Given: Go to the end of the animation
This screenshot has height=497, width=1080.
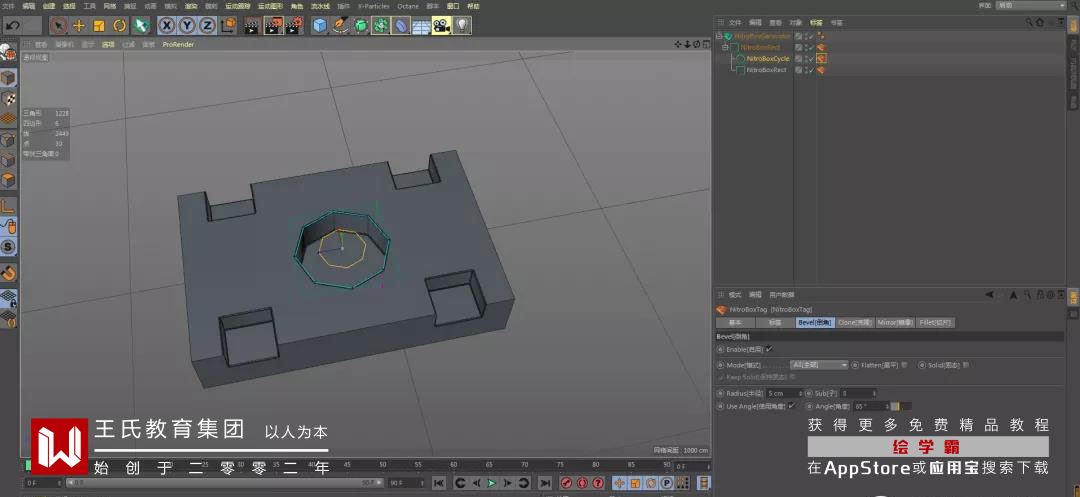Looking at the screenshot, I should 545,483.
